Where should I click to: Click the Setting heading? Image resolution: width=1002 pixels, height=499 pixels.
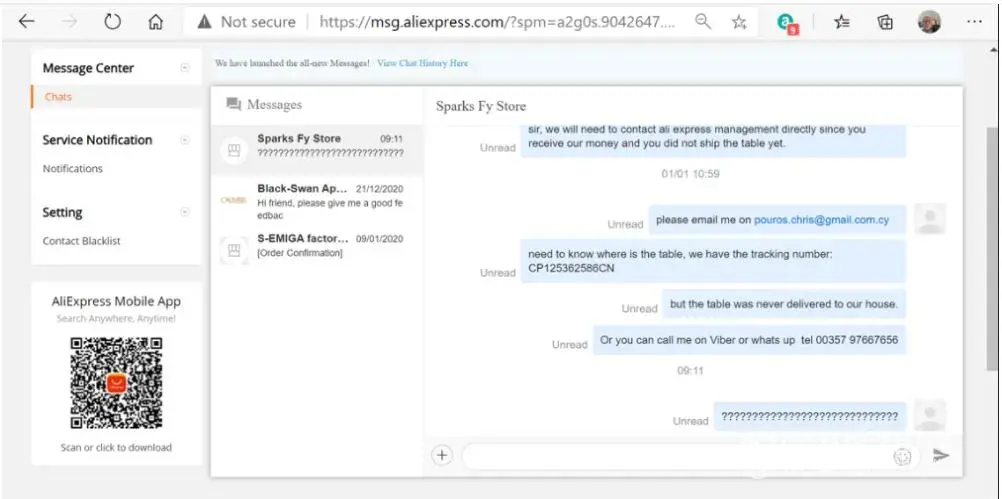click(x=62, y=212)
